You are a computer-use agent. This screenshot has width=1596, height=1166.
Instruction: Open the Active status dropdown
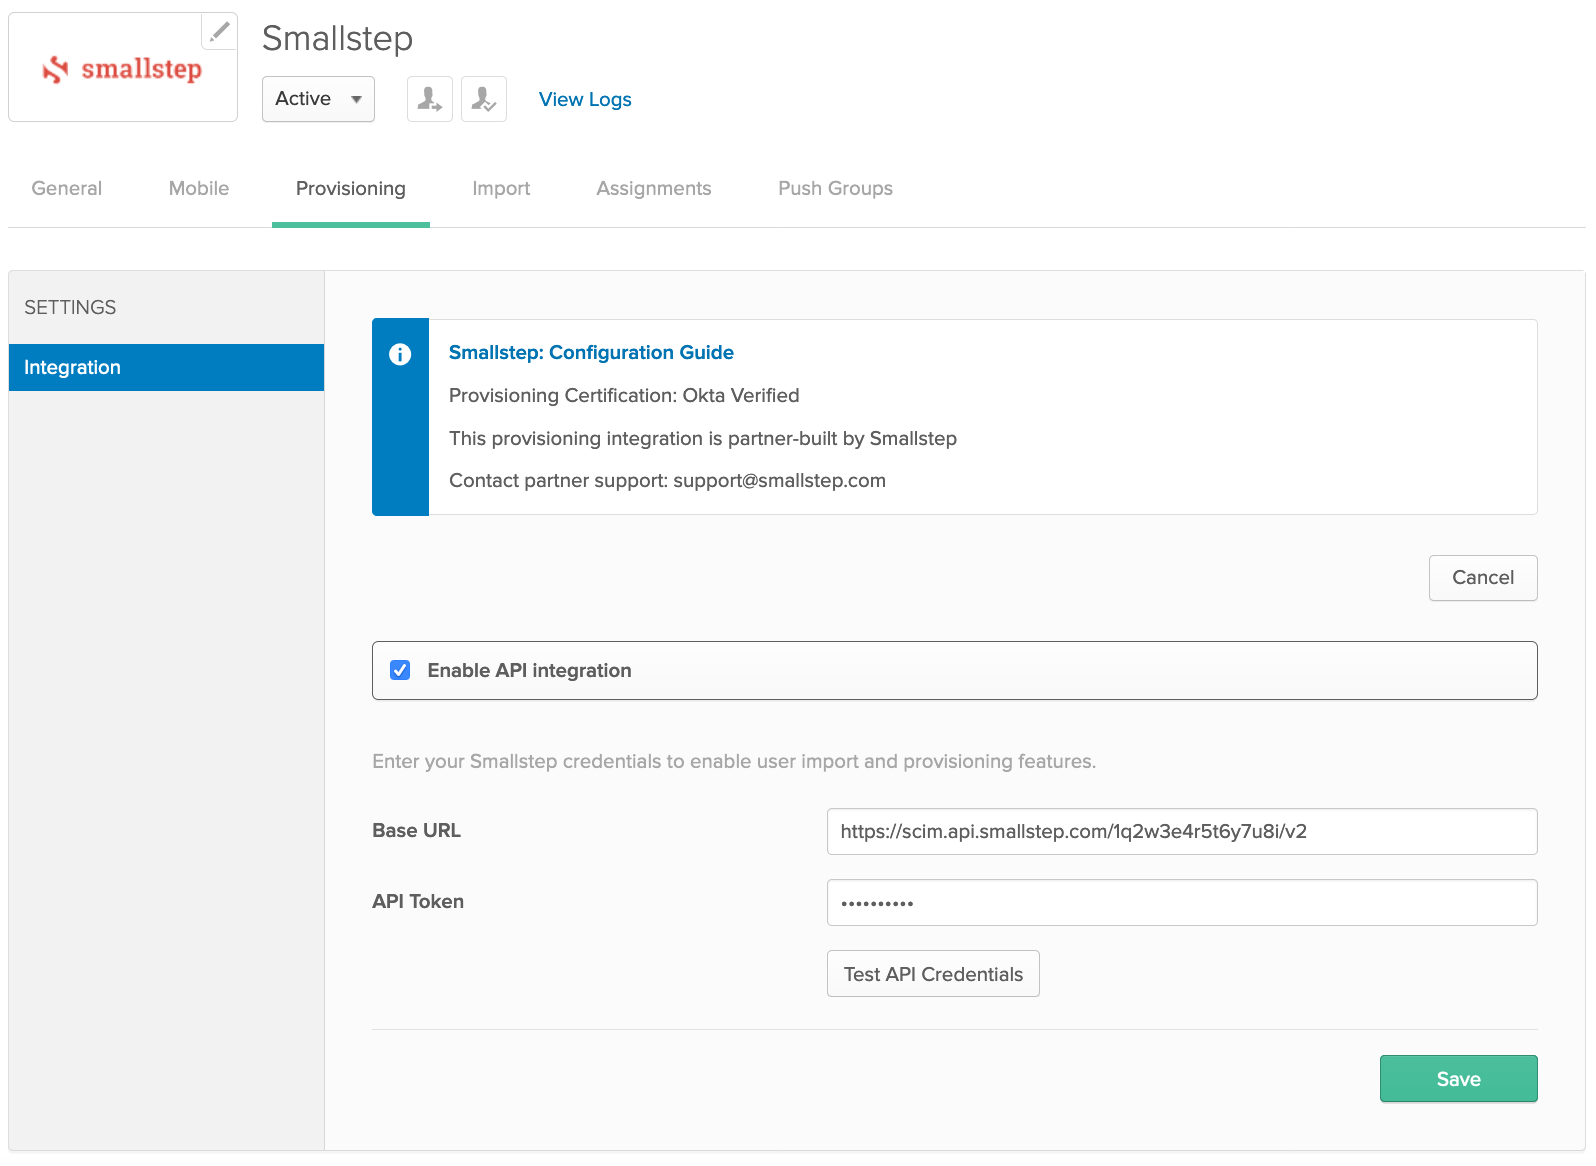click(318, 99)
